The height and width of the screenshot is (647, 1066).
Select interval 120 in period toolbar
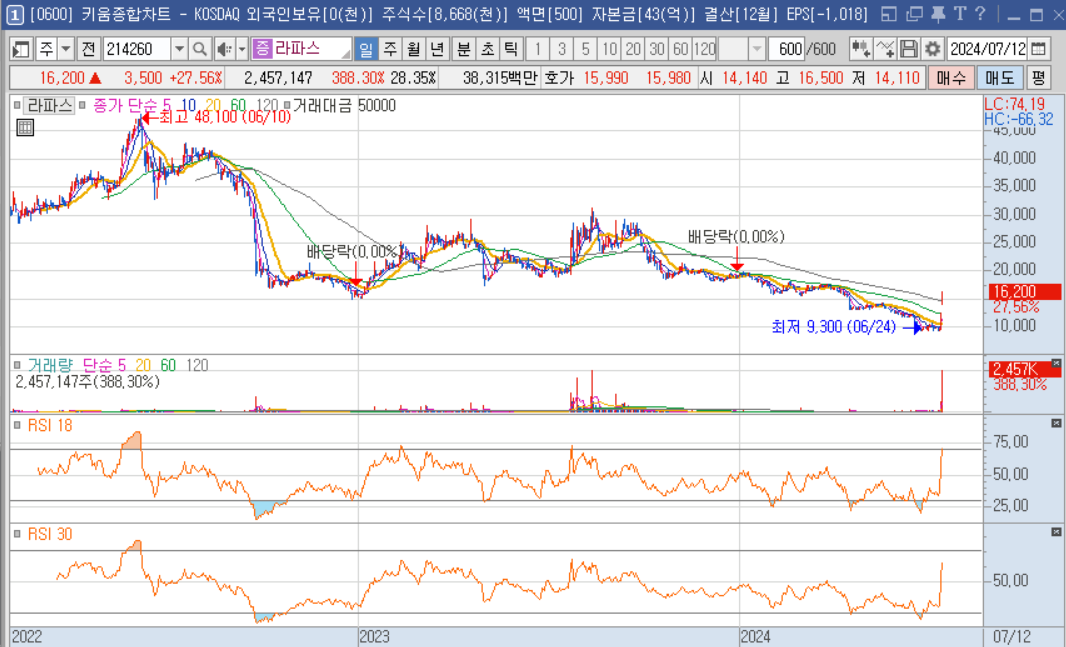(x=705, y=49)
